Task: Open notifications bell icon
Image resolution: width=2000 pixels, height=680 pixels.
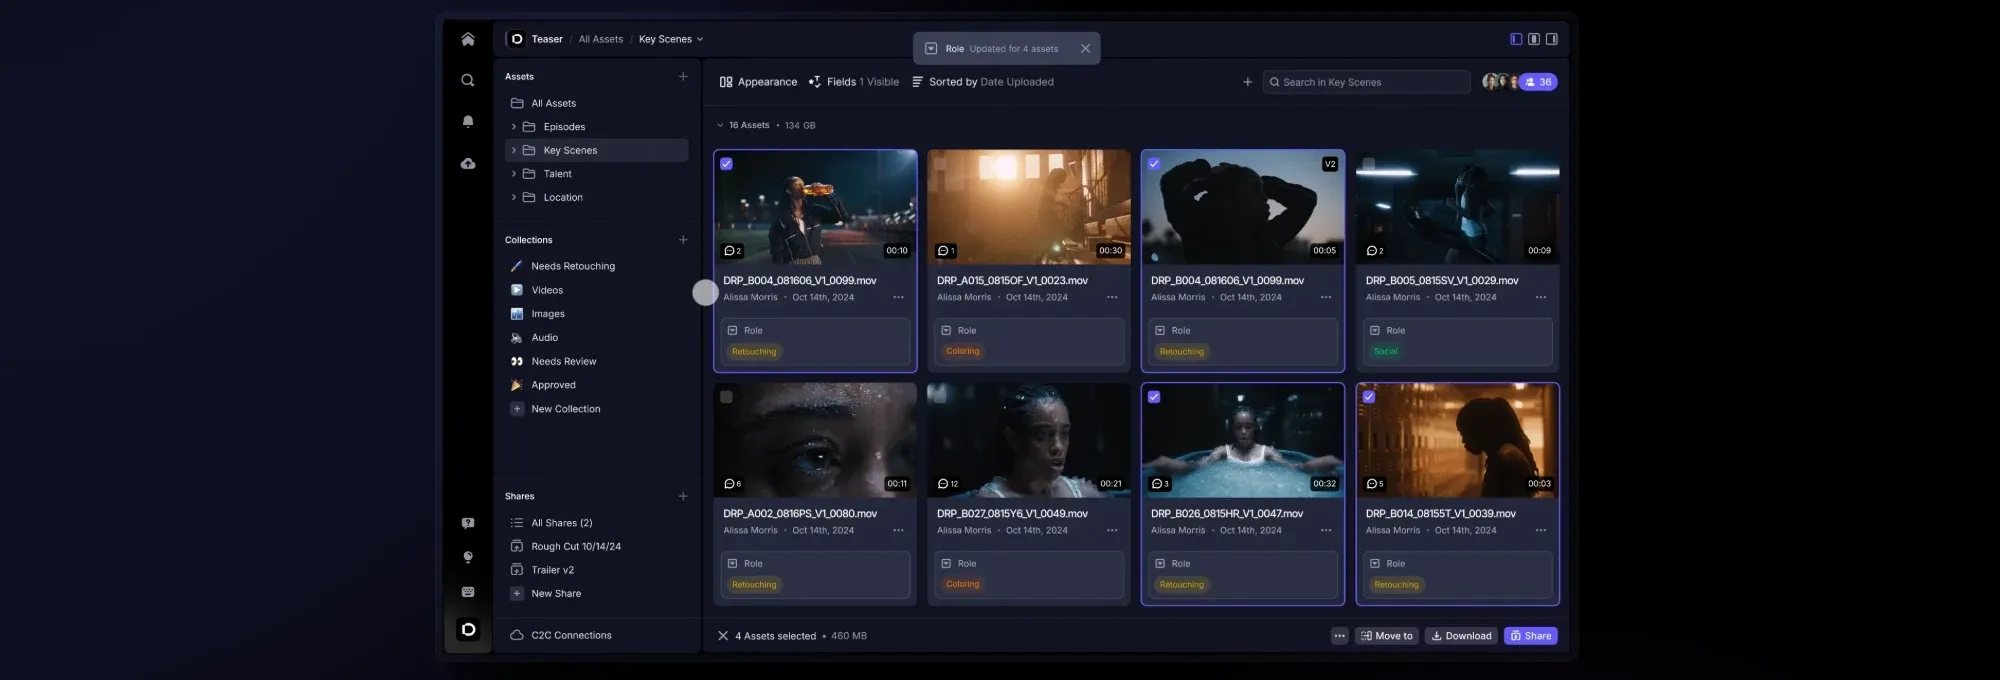Action: pos(467,121)
